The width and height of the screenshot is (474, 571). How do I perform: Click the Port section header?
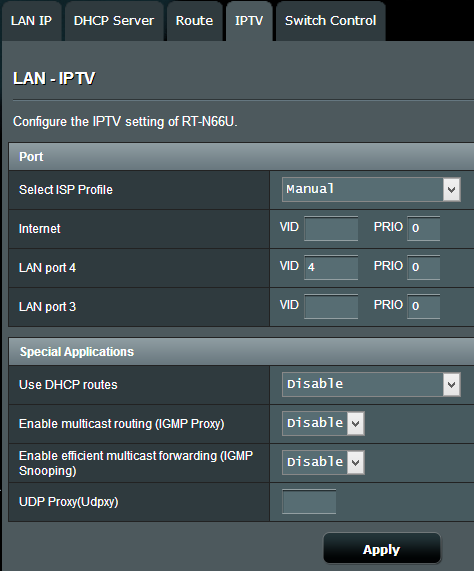(241, 157)
